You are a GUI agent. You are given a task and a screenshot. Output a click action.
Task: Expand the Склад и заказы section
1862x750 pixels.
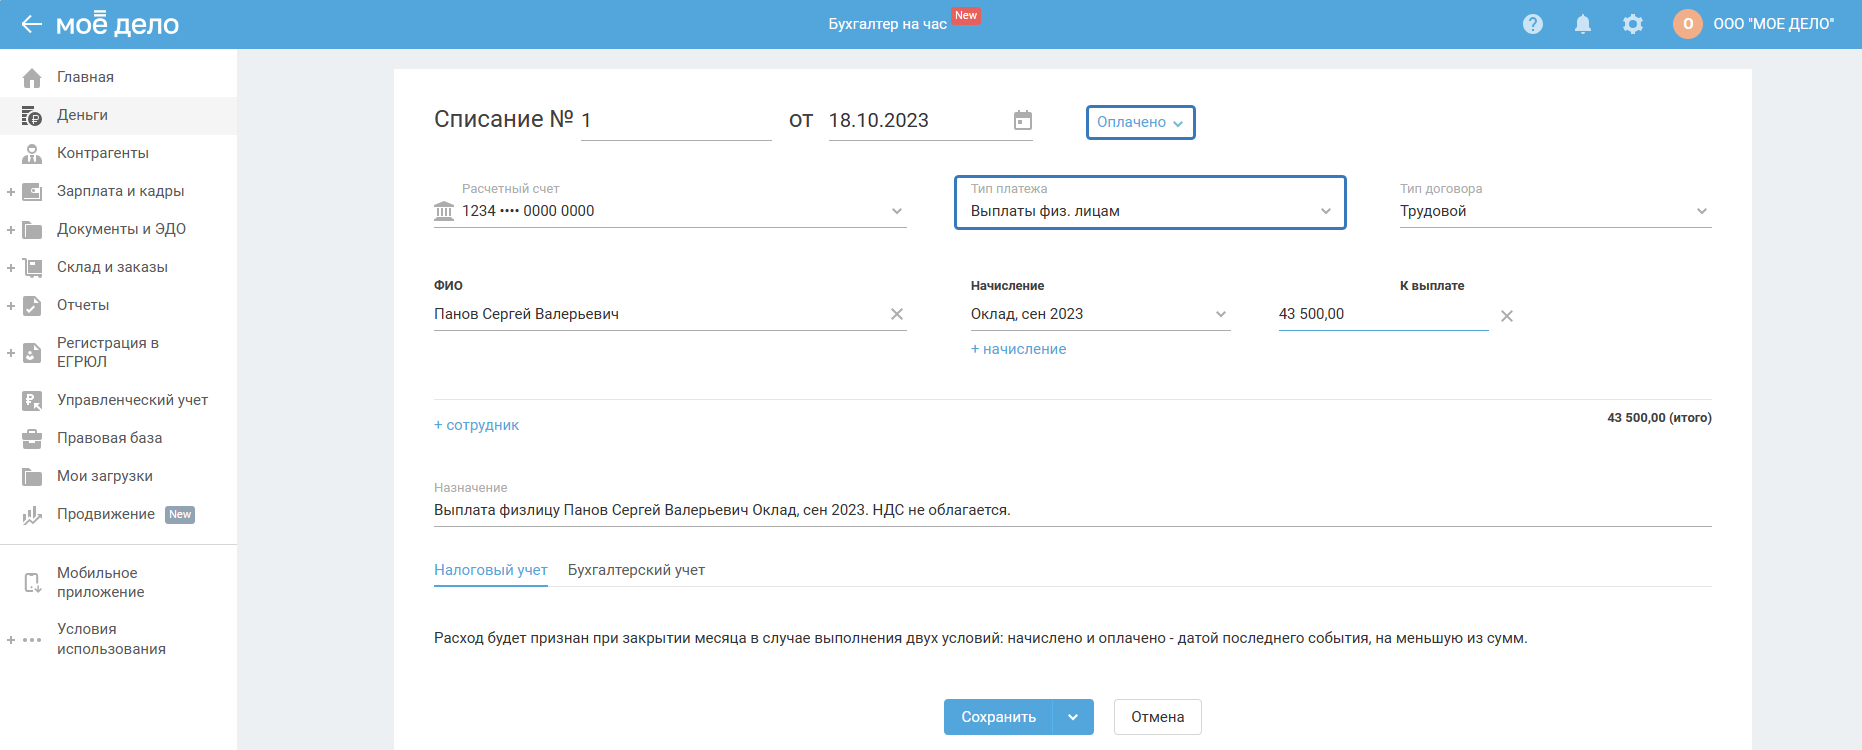pyautogui.click(x=11, y=267)
